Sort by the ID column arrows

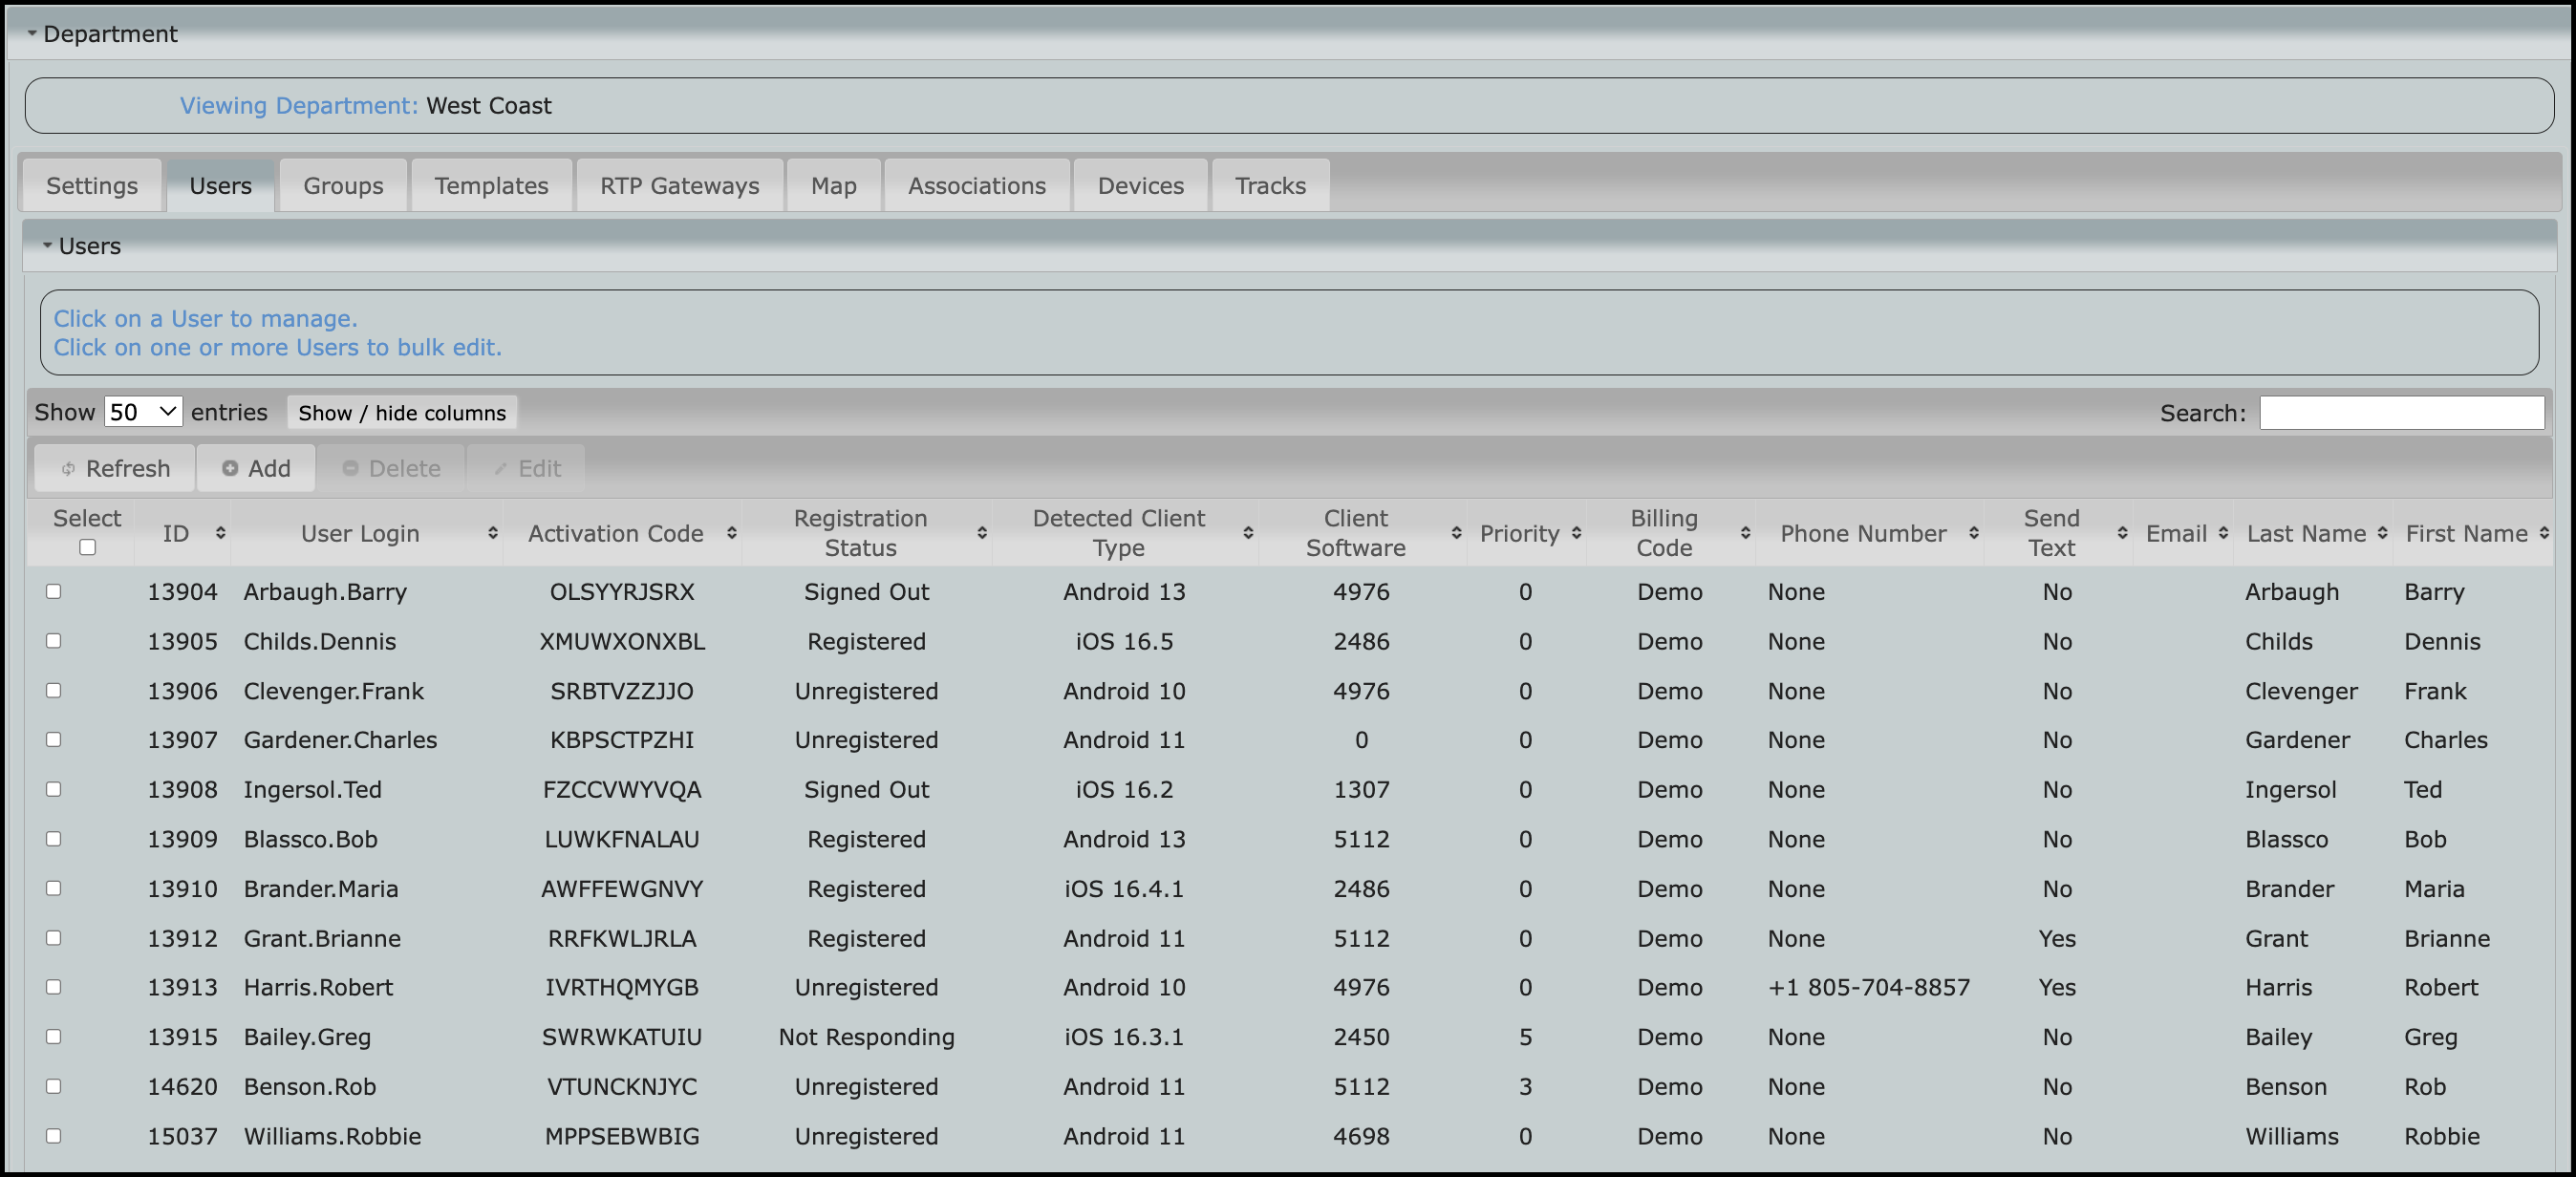click(220, 533)
